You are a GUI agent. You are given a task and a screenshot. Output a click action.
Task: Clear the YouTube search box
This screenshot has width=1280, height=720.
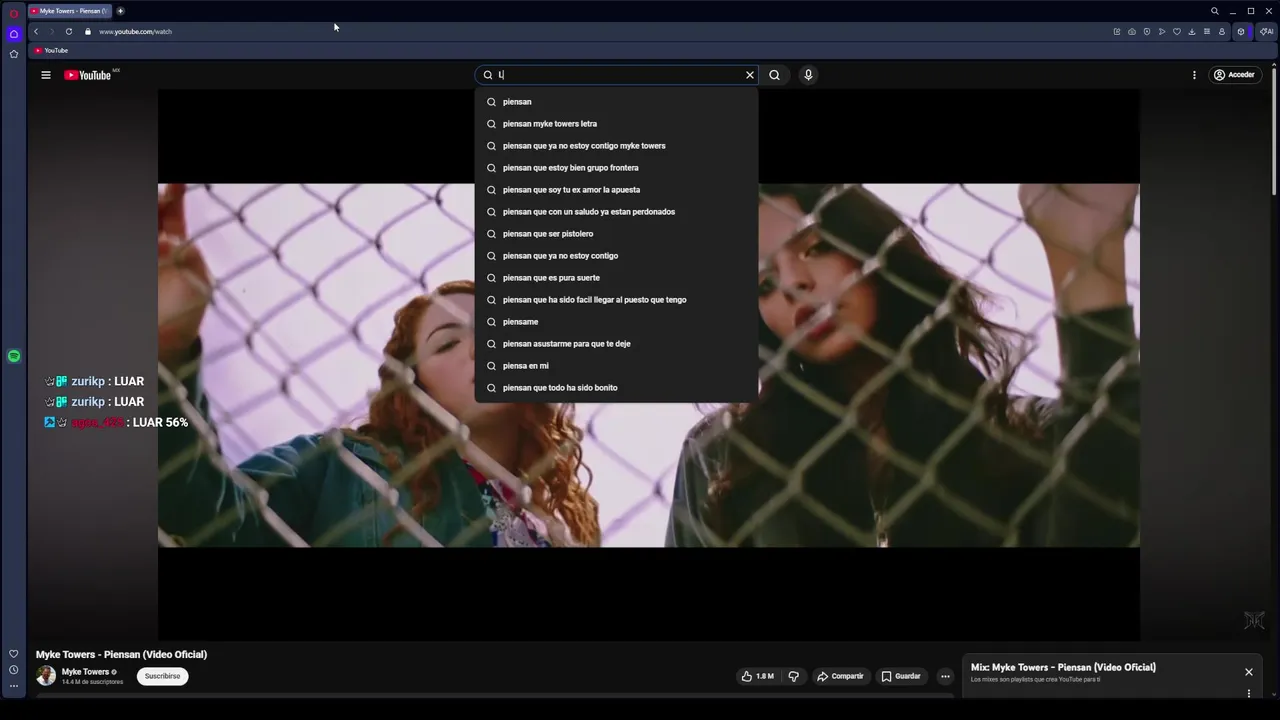[x=750, y=75]
